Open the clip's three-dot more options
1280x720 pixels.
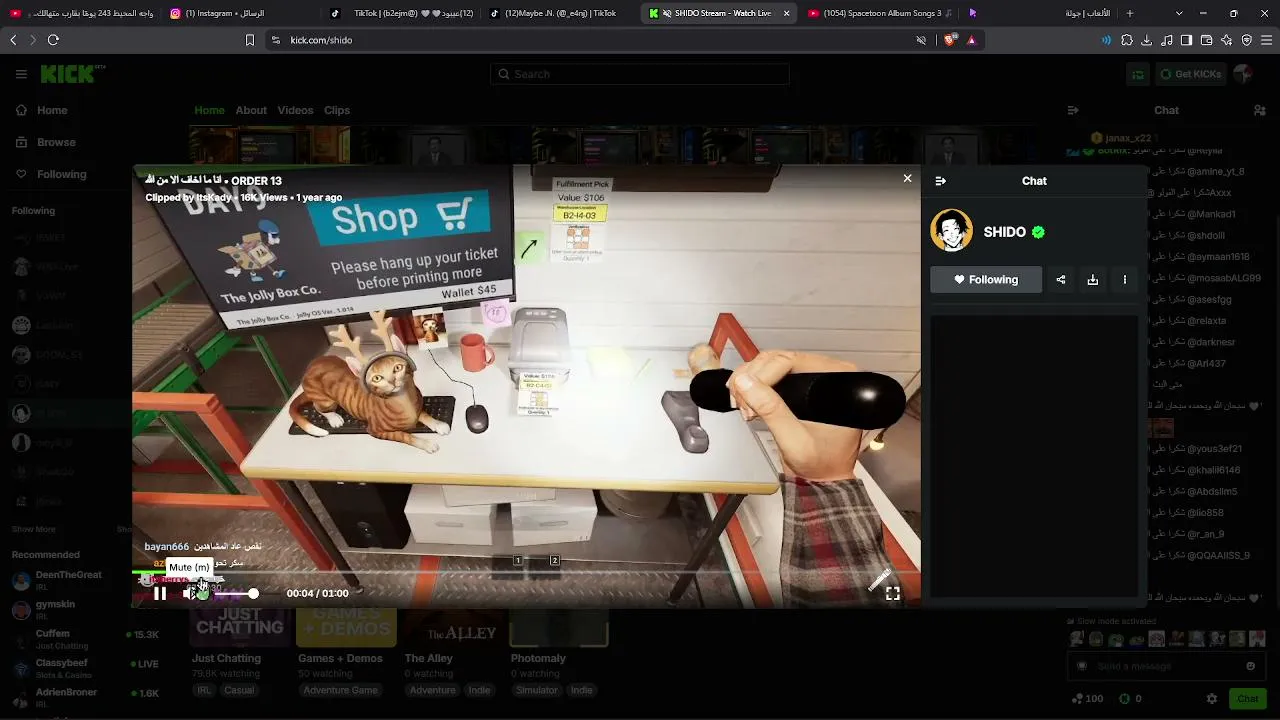pos(1125,280)
